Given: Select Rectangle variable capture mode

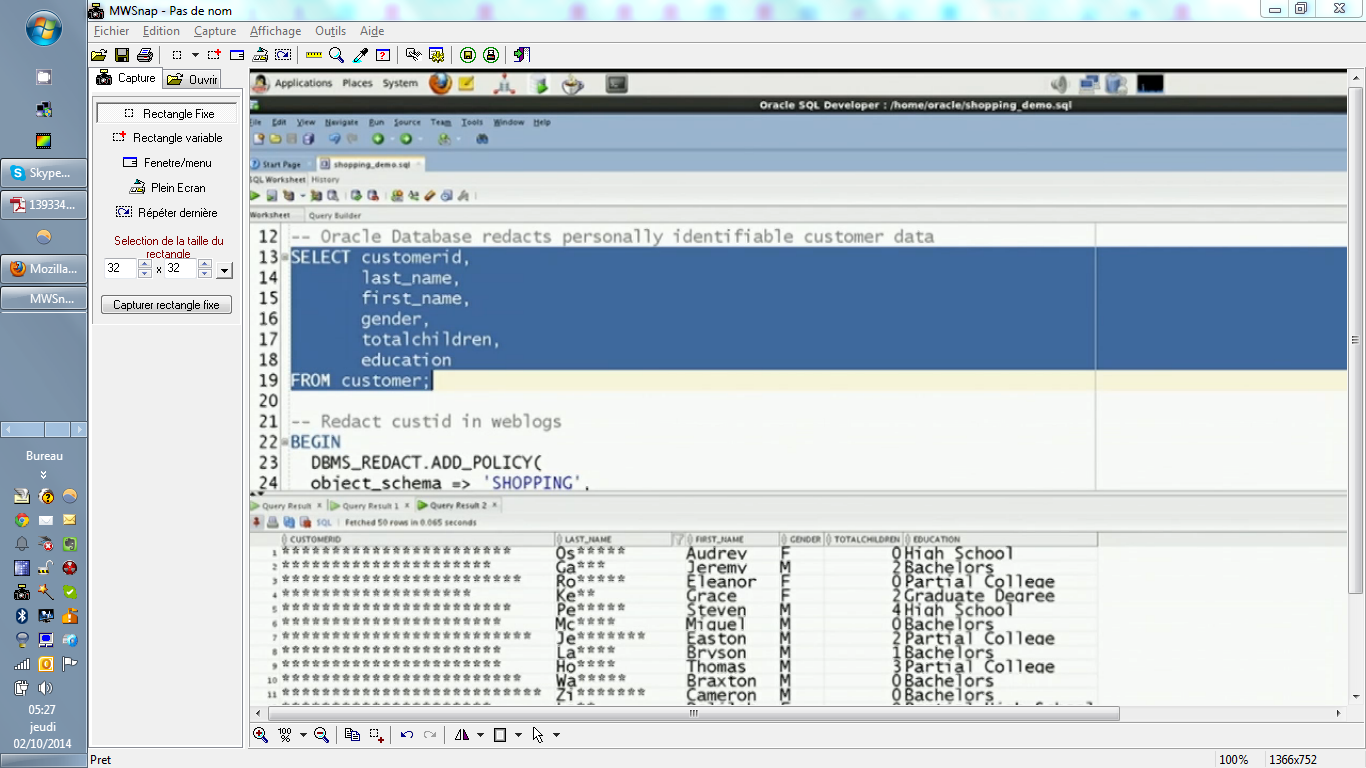Looking at the screenshot, I should tap(167, 138).
